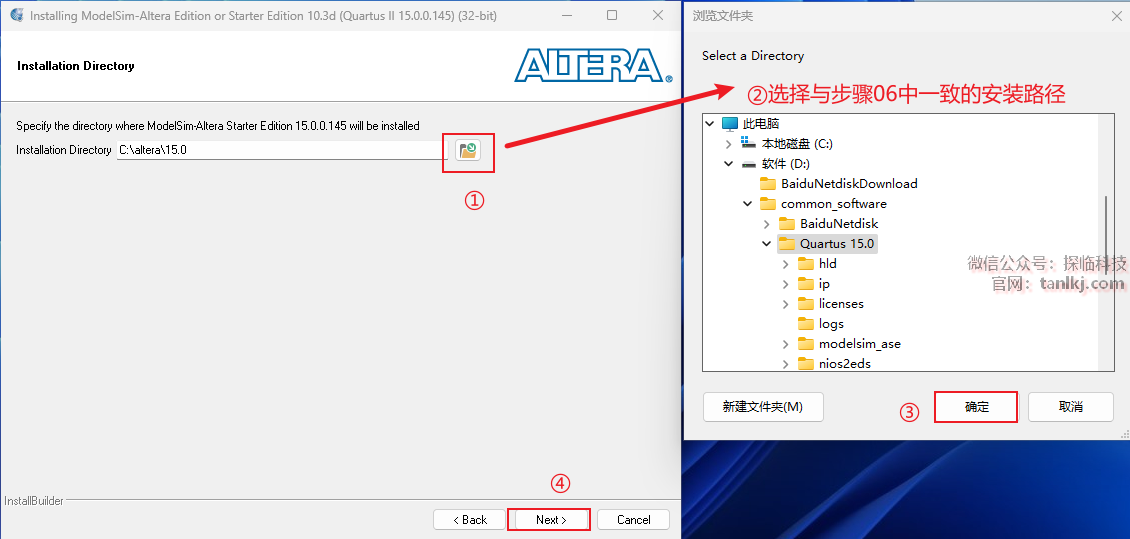Expand the nios2eds folder
This screenshot has width=1130, height=539.
[x=786, y=364]
